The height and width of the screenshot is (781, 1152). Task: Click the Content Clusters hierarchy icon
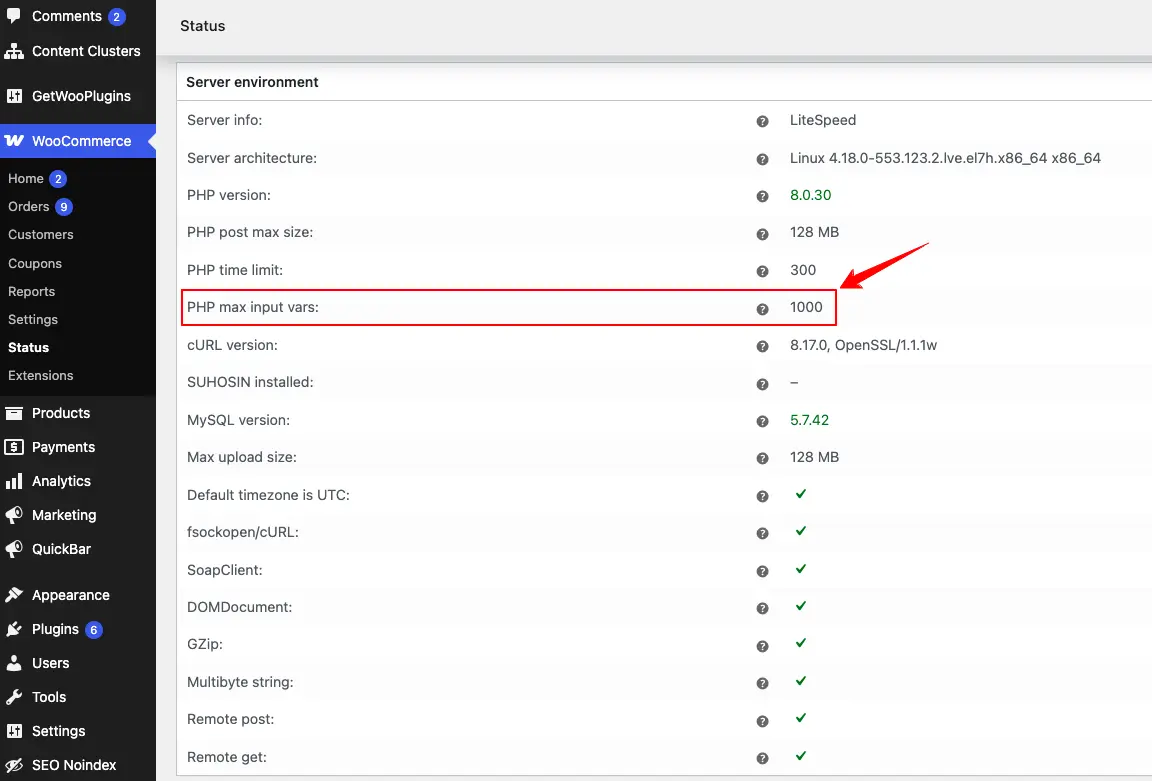click(14, 51)
